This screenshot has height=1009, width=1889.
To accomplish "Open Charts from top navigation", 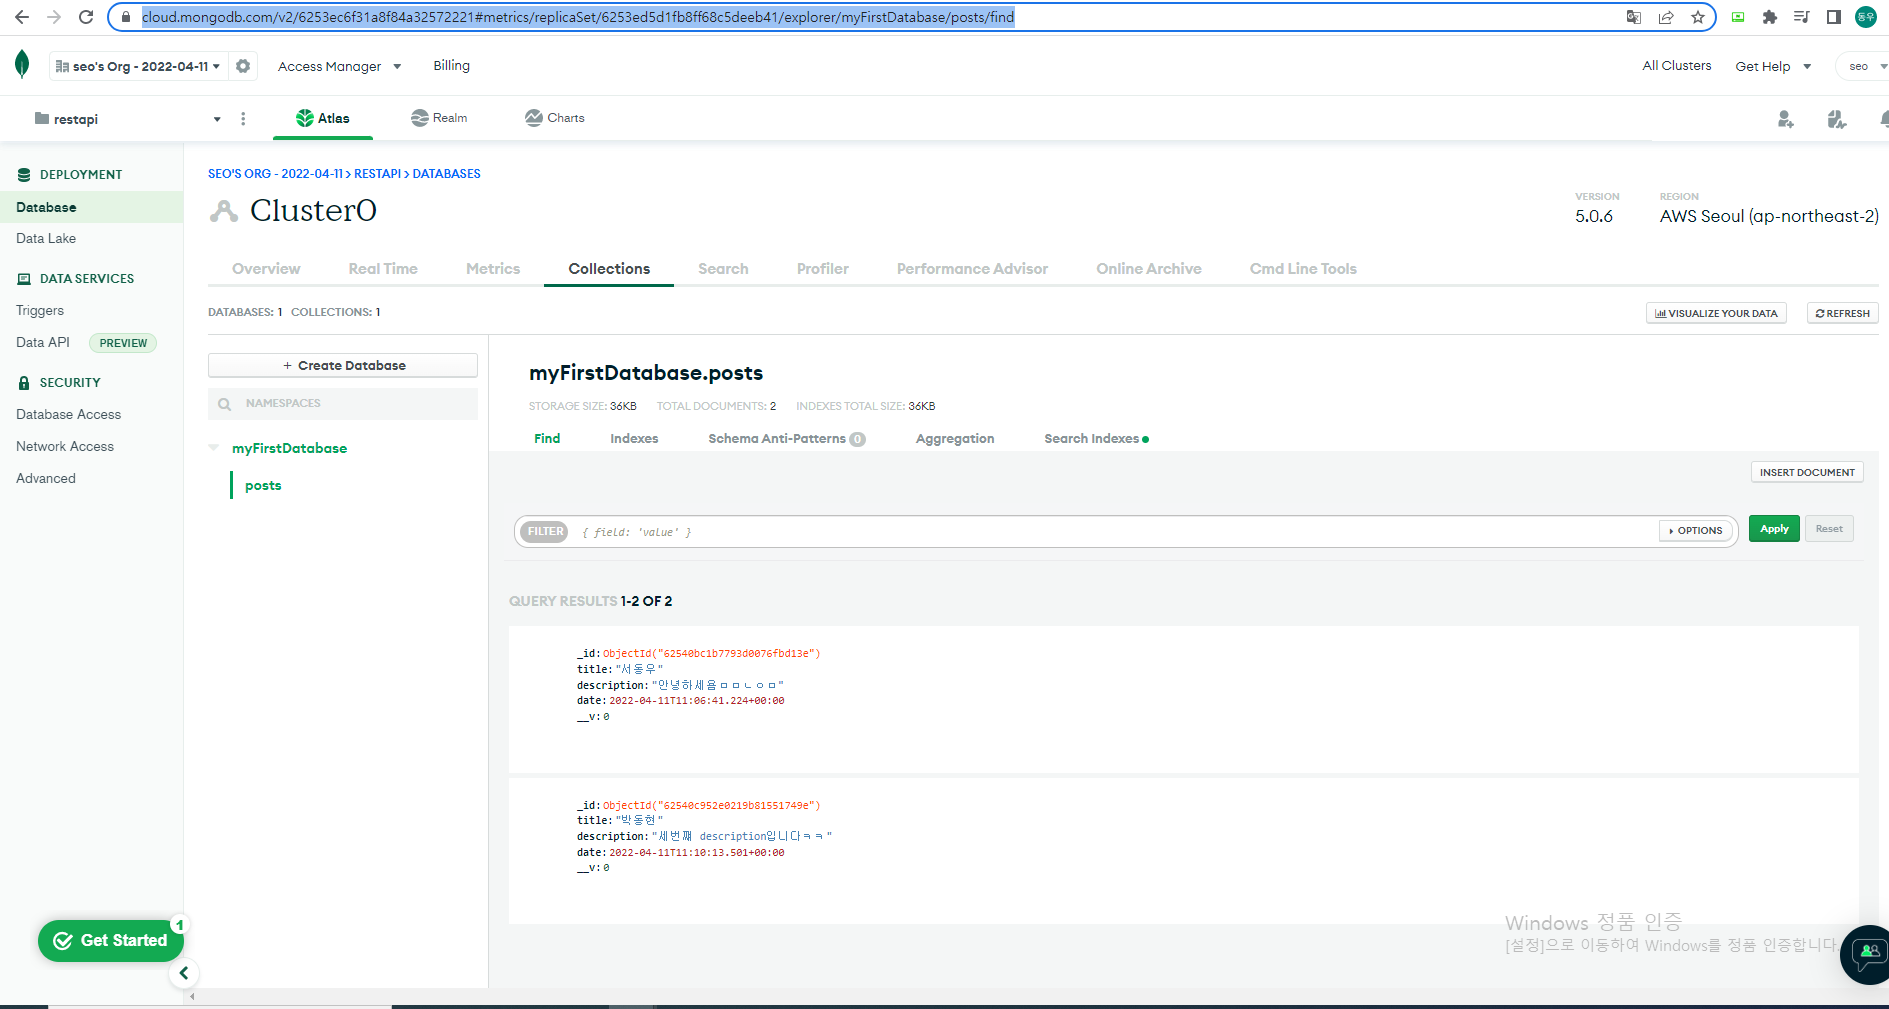I will 554,118.
